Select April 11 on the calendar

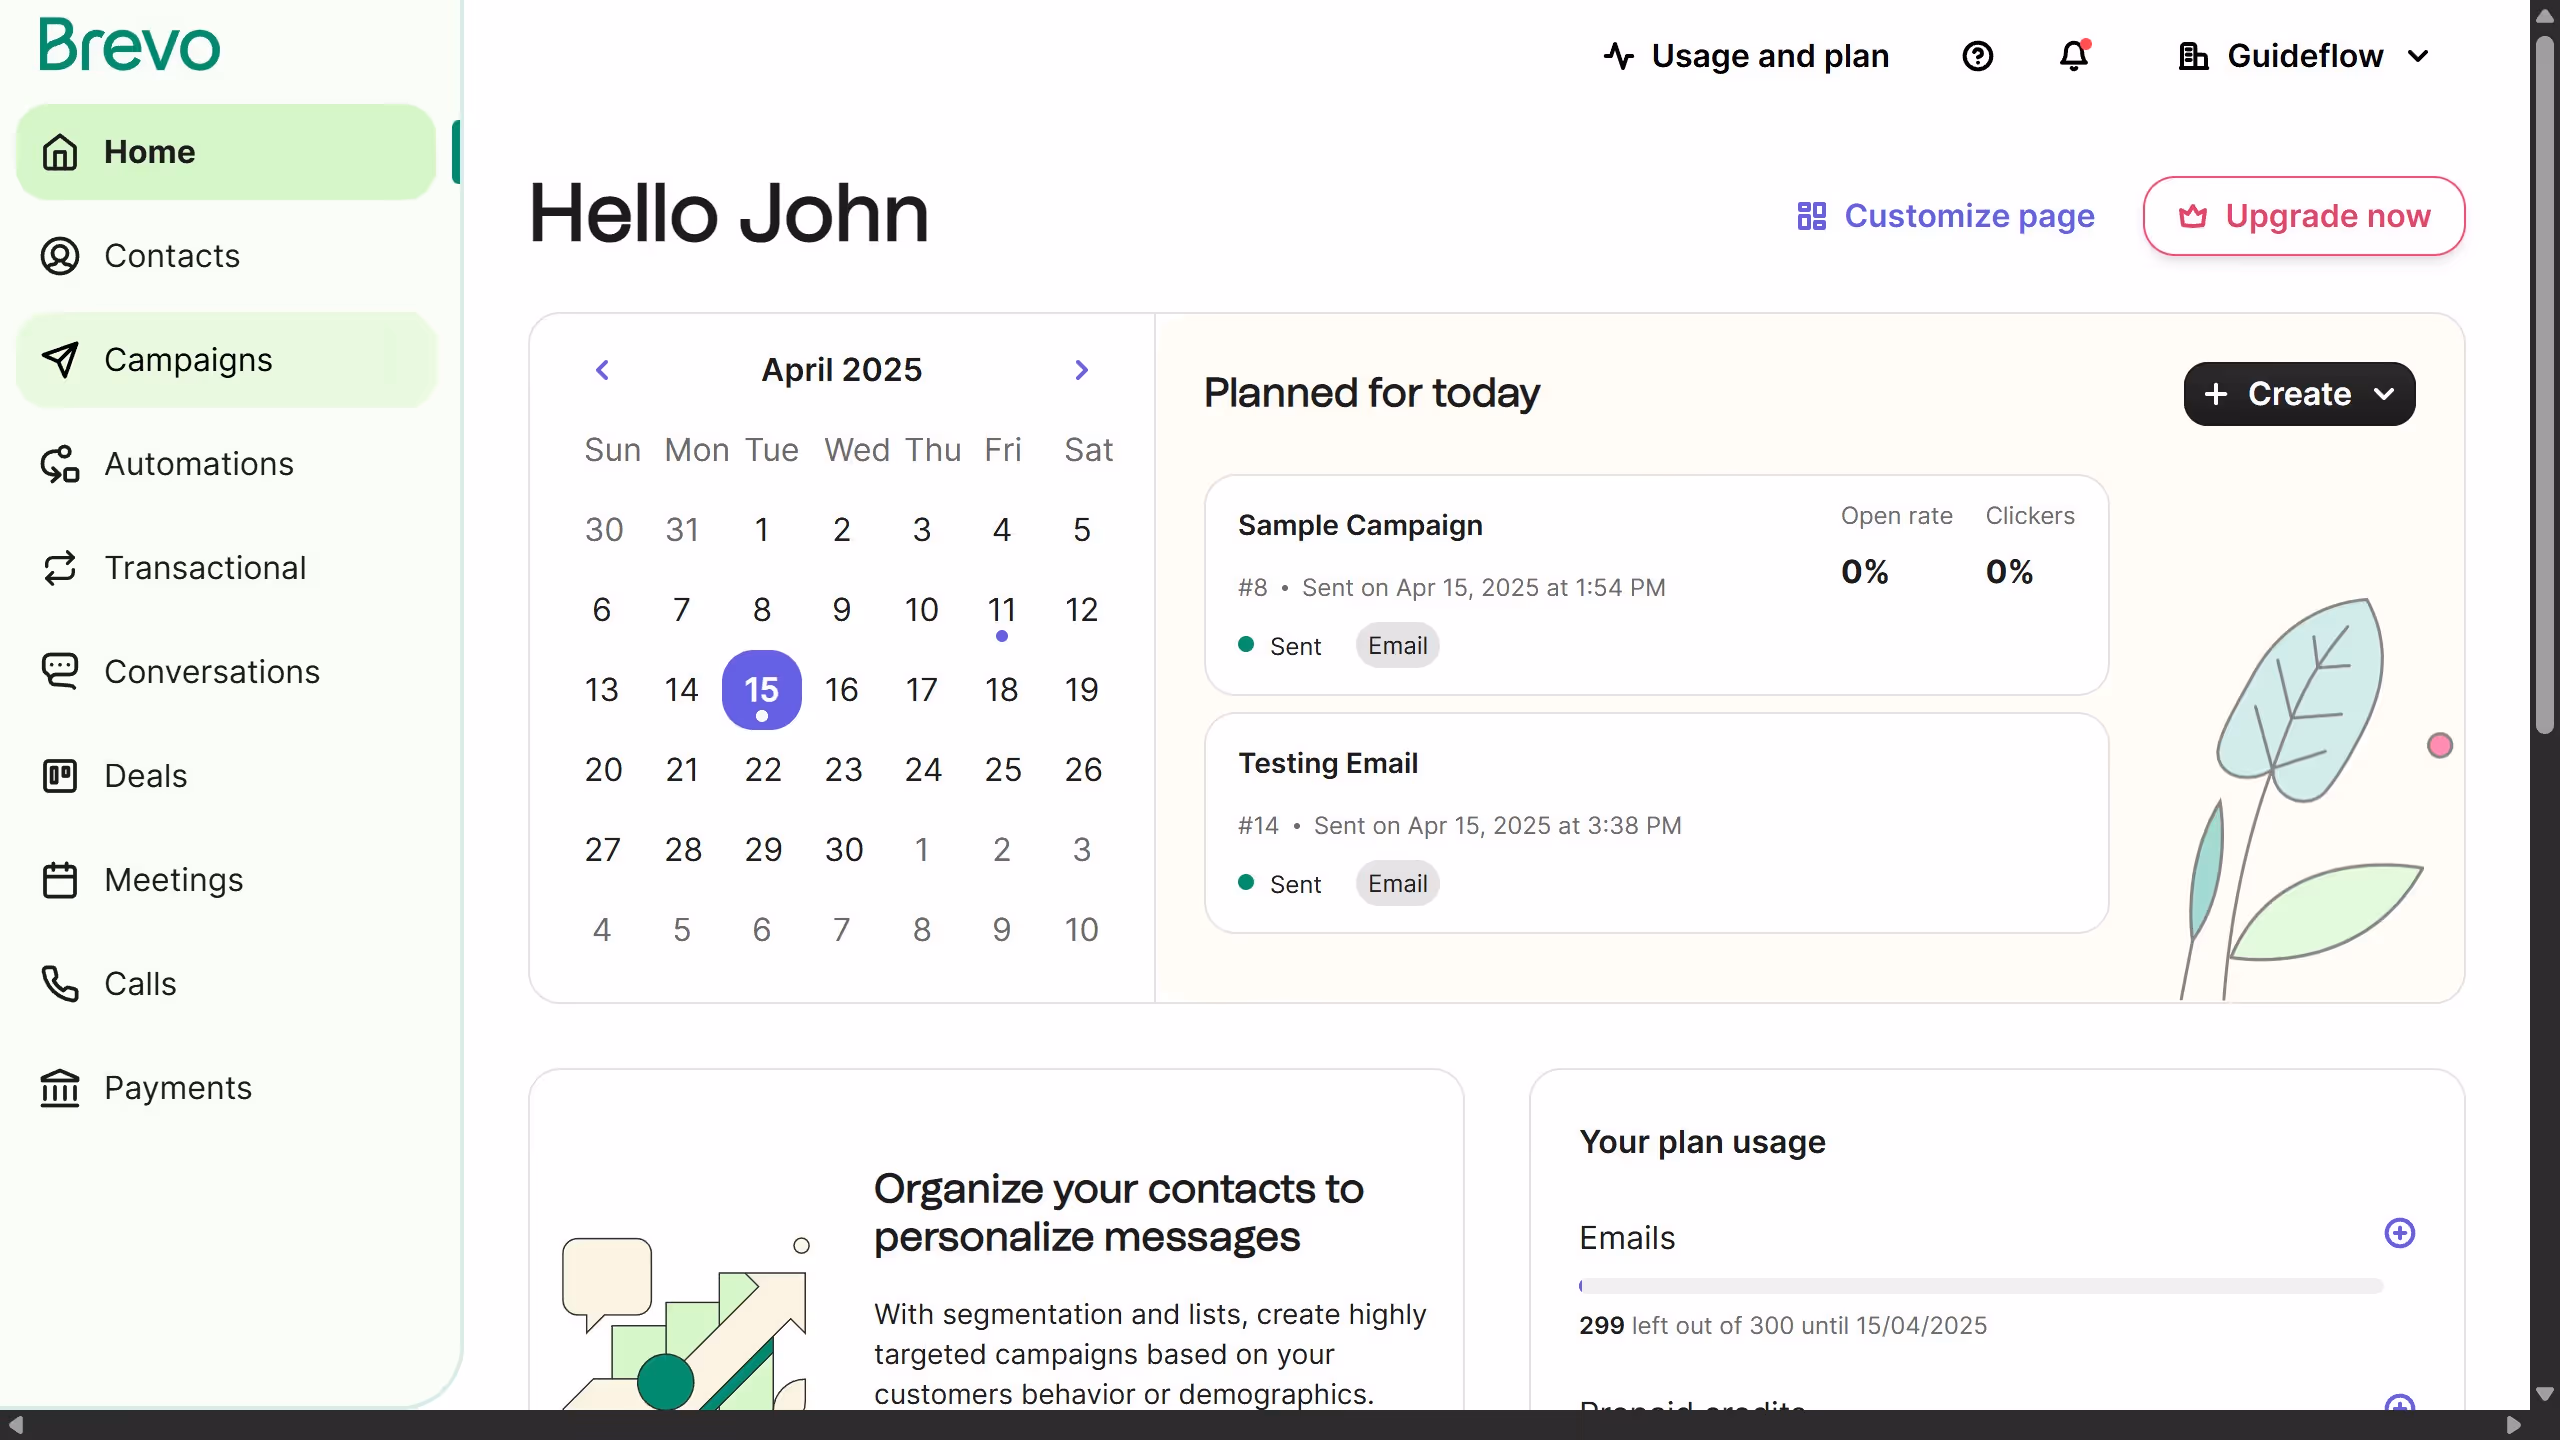click(1001, 610)
